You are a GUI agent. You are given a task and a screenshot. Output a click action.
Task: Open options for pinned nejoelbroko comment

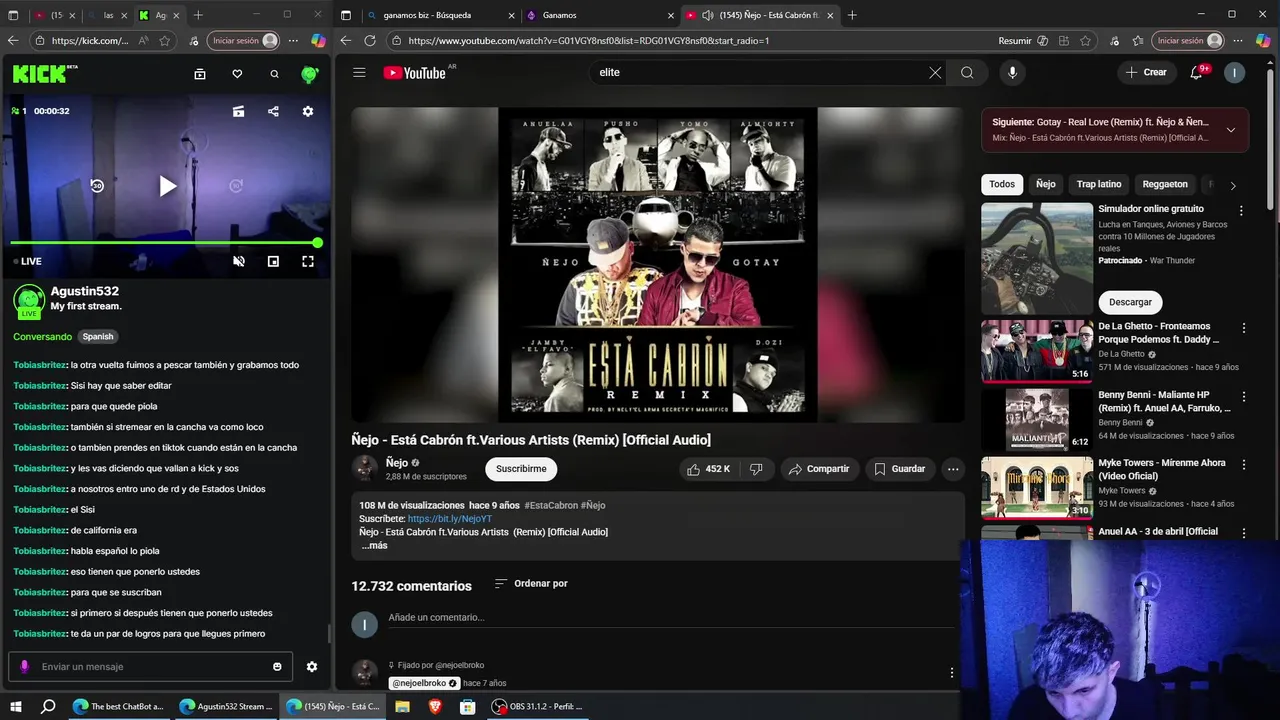click(x=951, y=673)
